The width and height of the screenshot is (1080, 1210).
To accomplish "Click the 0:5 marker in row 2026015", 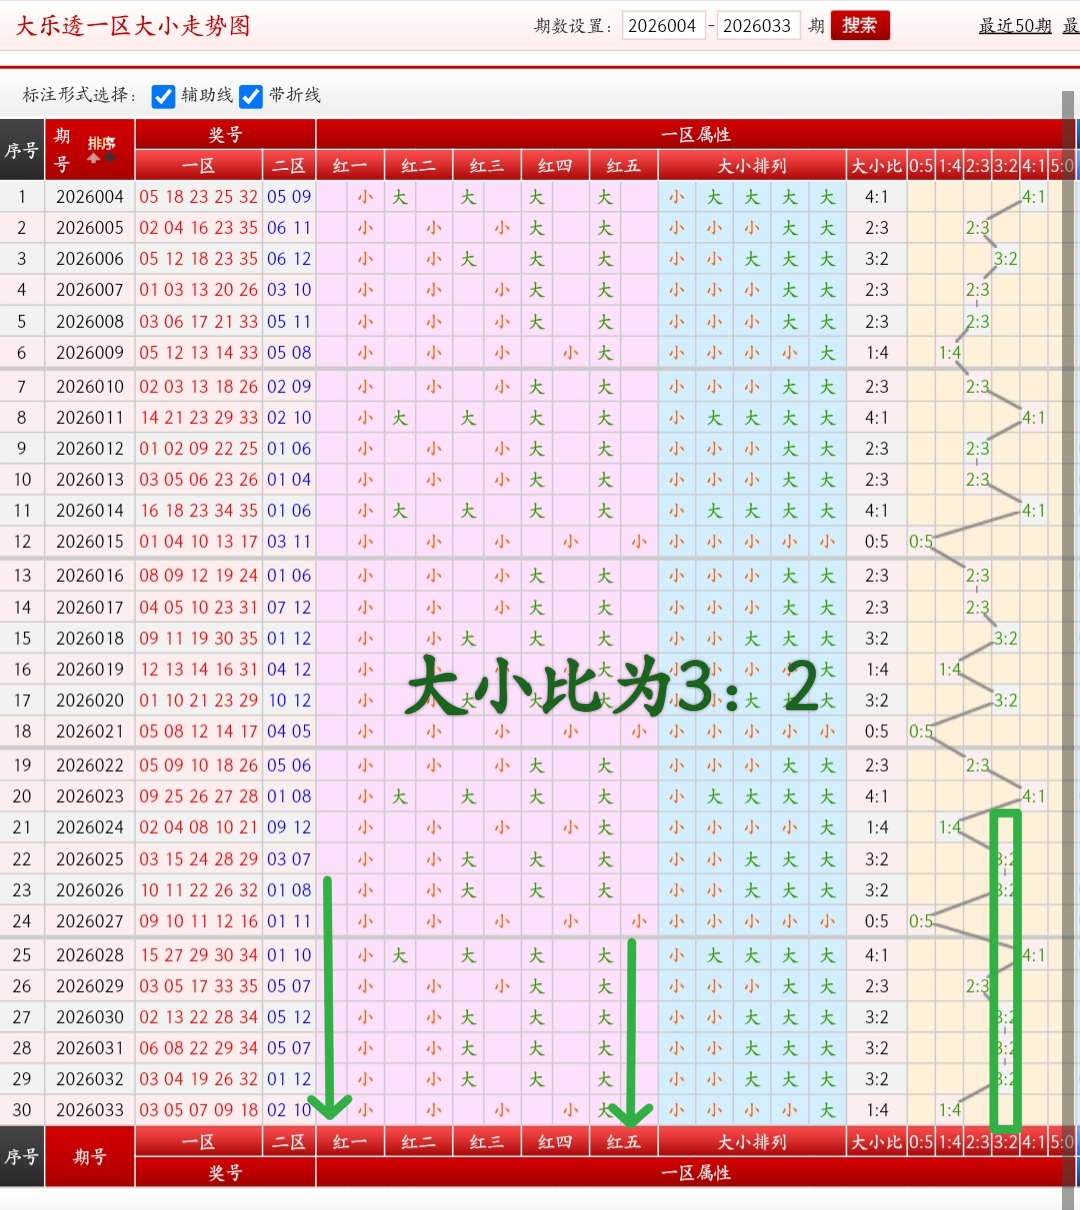I will [x=921, y=541].
